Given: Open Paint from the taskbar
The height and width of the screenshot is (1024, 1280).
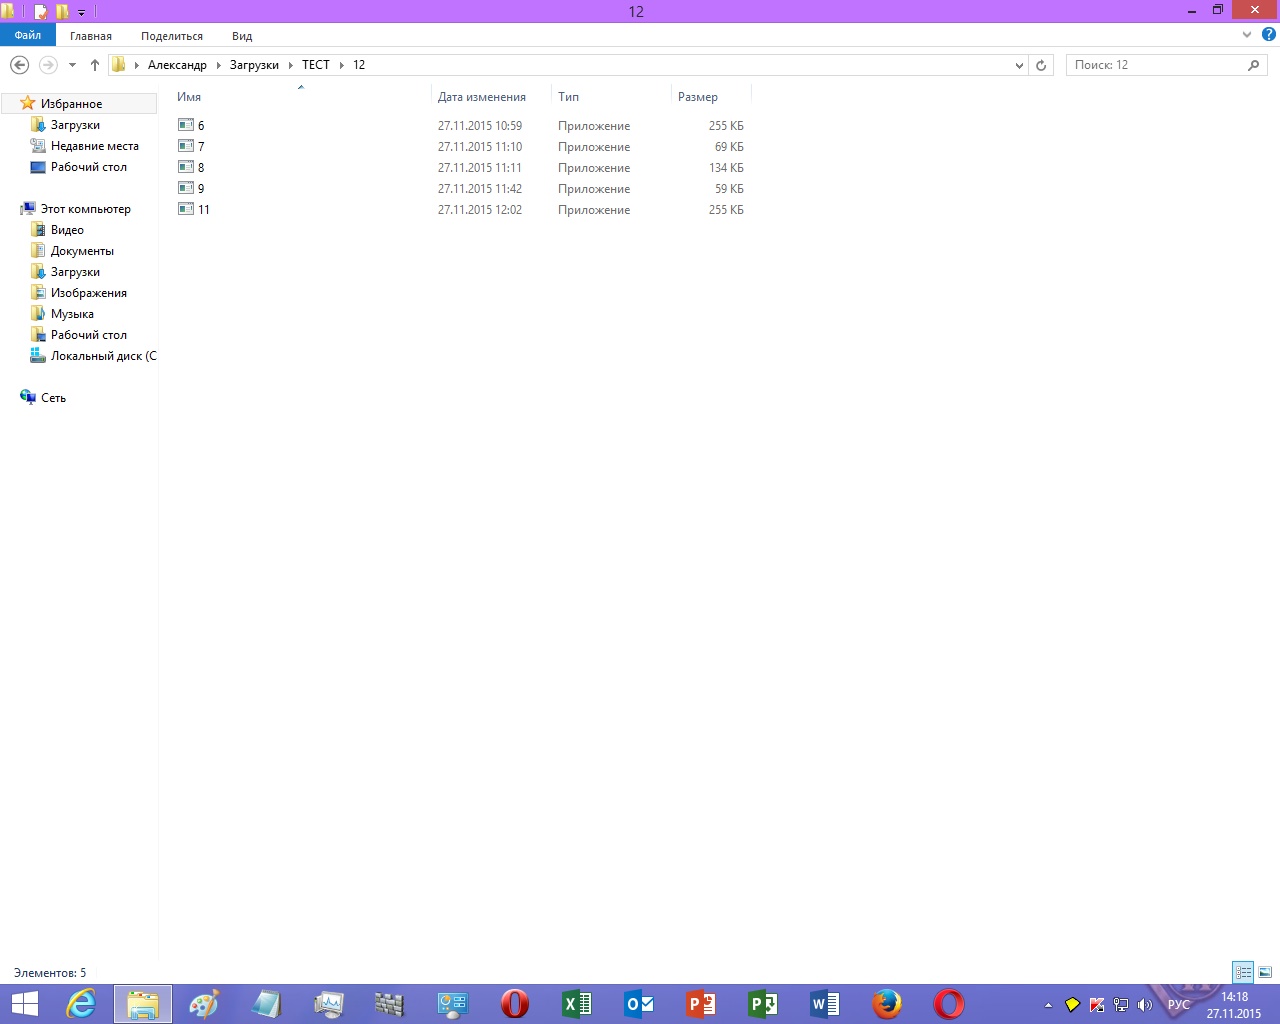Looking at the screenshot, I should [204, 1003].
